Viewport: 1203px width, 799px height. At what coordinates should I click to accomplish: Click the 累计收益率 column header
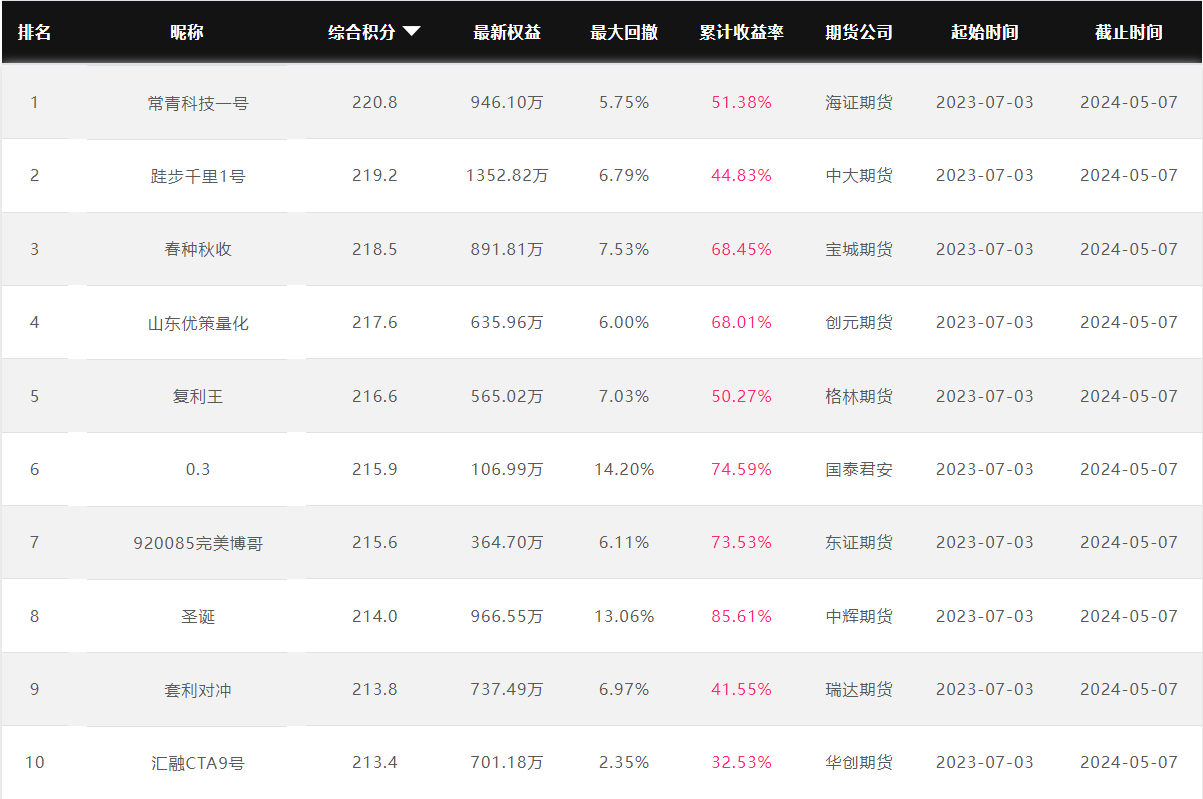coord(741,32)
